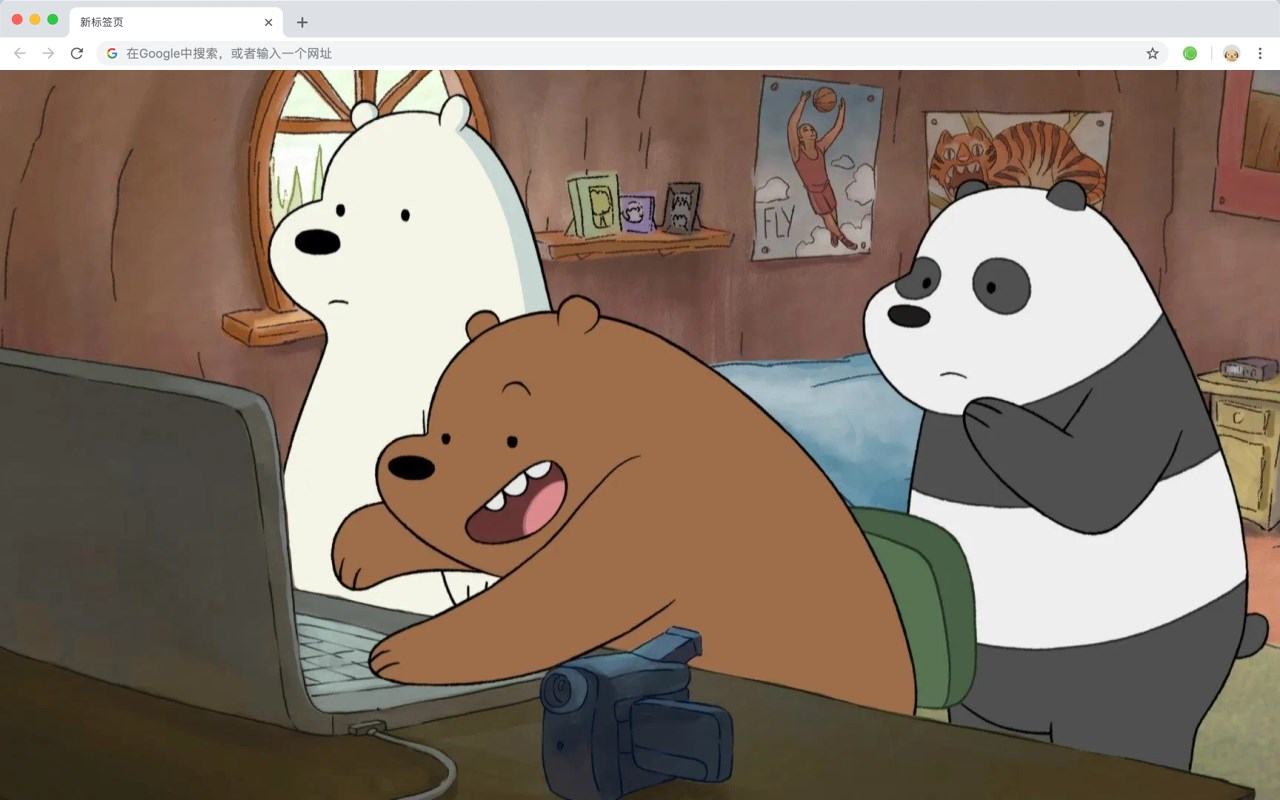Open the user profile avatar
The height and width of the screenshot is (800, 1280).
pos(1232,53)
